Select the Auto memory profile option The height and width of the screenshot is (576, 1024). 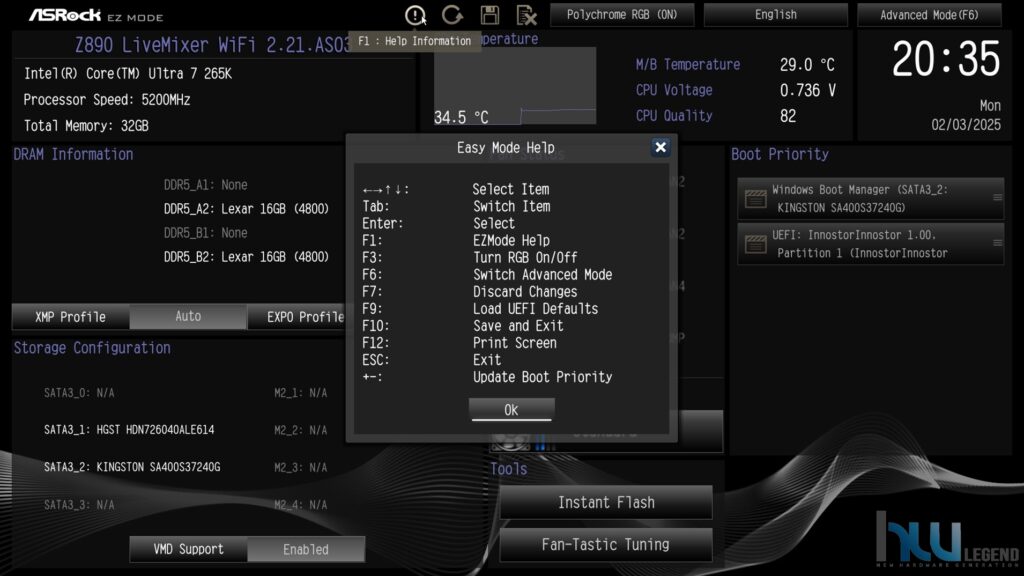click(x=188, y=317)
